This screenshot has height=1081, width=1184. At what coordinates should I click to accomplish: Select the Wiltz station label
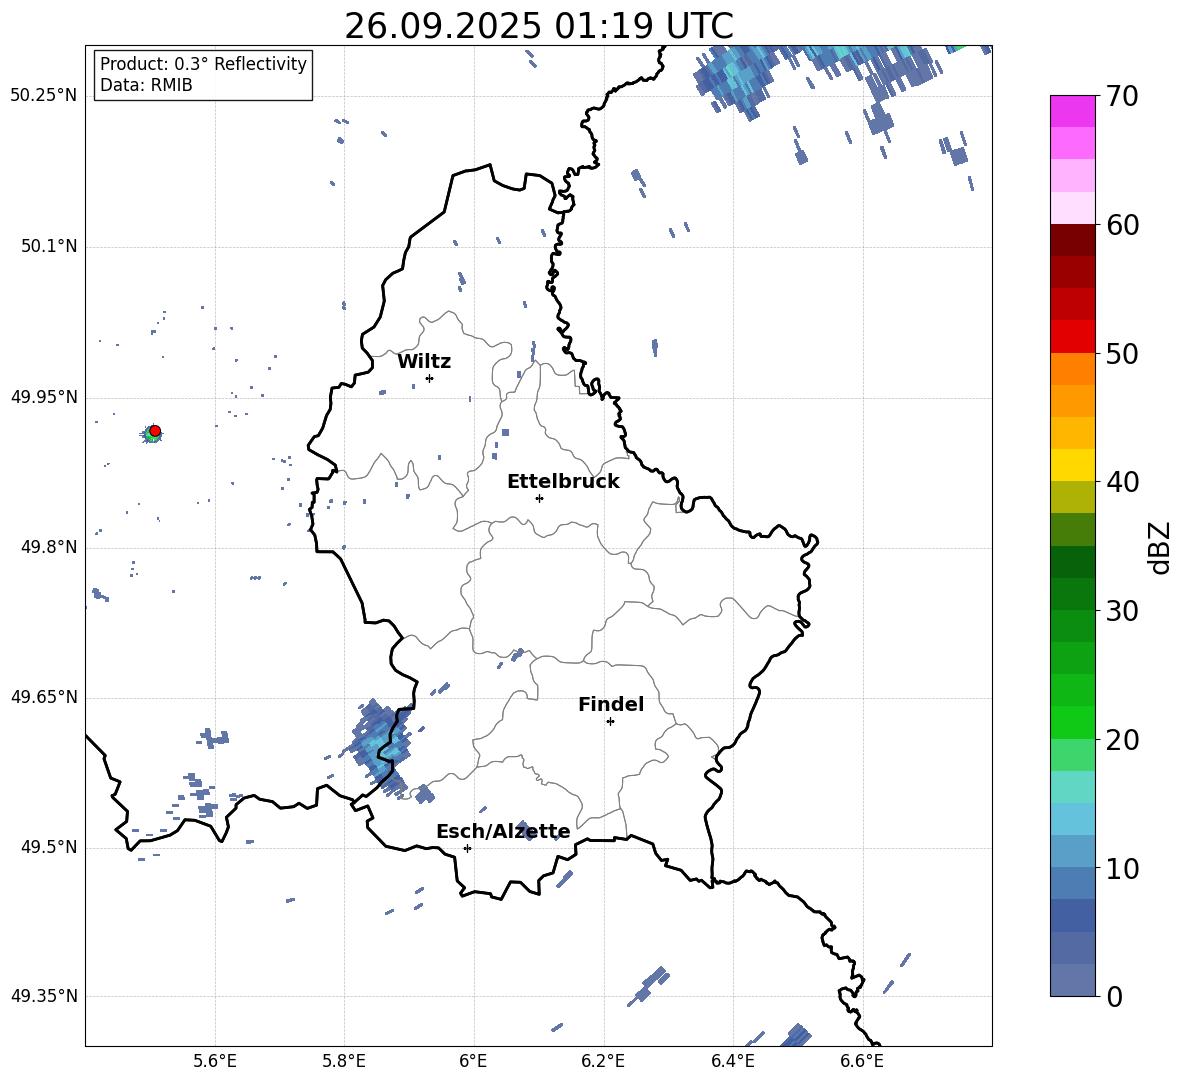coord(424,362)
